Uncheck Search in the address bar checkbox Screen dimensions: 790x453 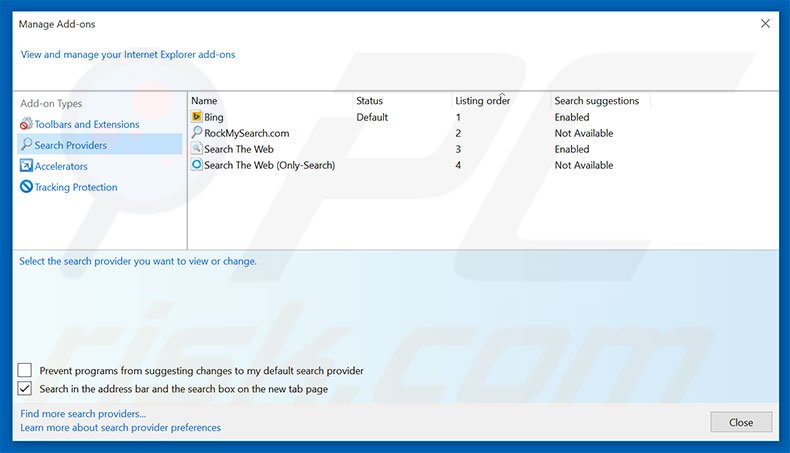(25, 389)
